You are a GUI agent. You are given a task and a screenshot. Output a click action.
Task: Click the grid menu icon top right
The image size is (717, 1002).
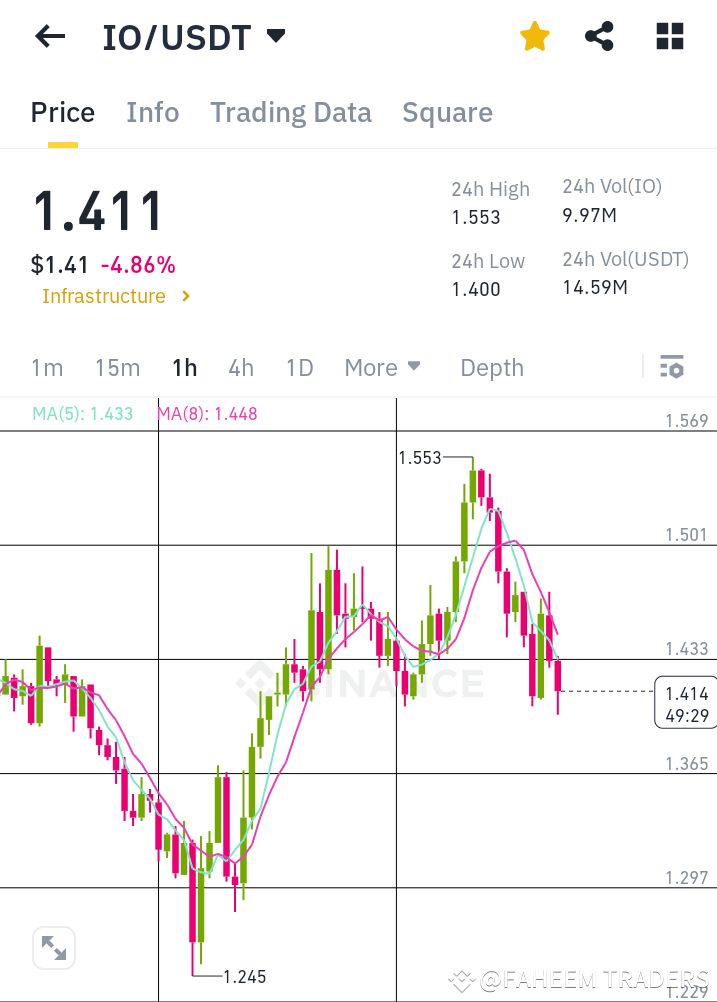click(668, 36)
